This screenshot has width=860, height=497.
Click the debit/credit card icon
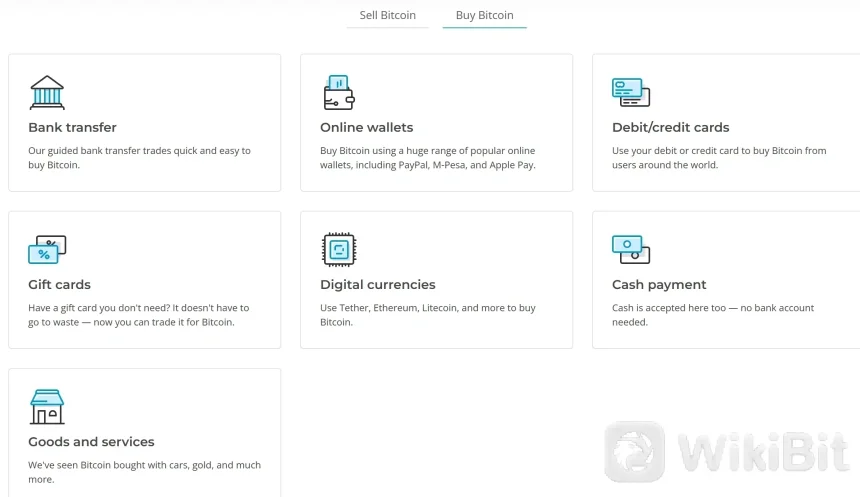pyautogui.click(x=631, y=92)
